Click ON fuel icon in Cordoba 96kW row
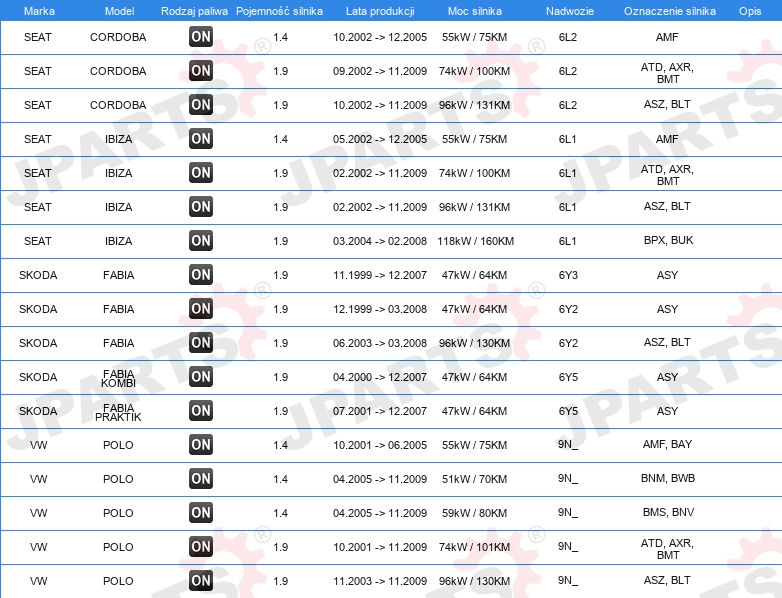 (x=201, y=104)
